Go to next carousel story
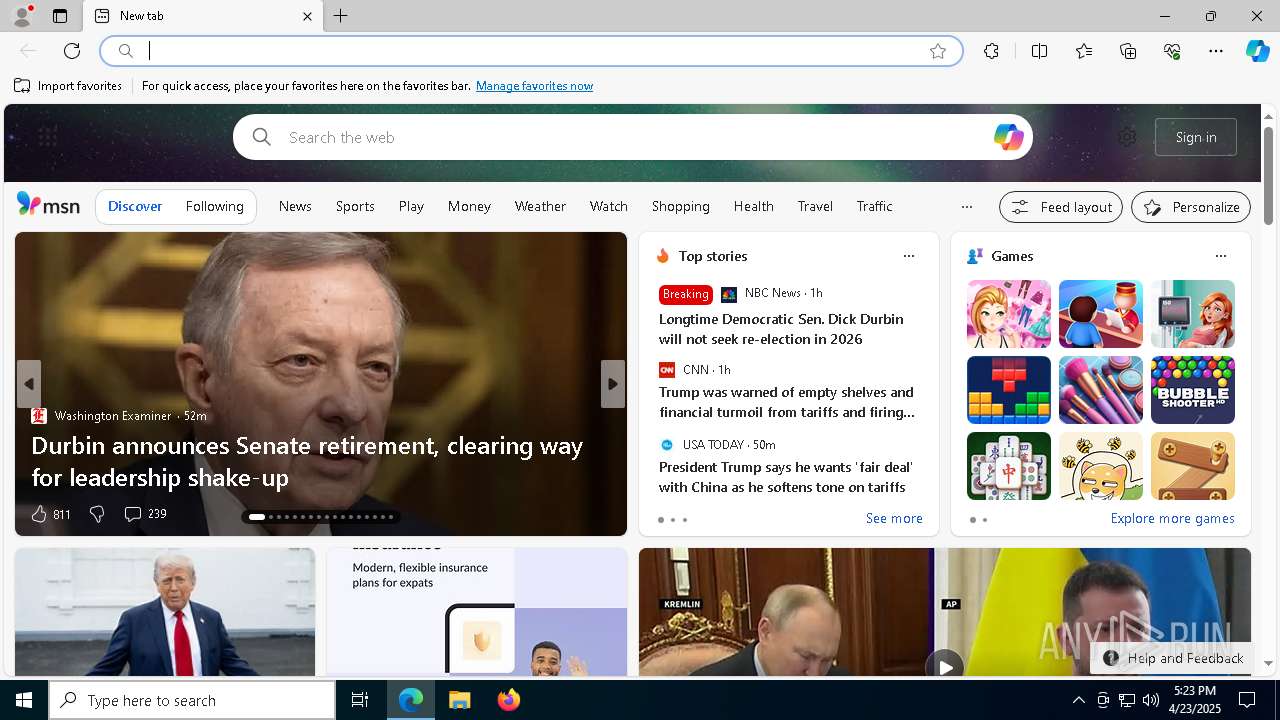This screenshot has height=720, width=1280. [613, 384]
